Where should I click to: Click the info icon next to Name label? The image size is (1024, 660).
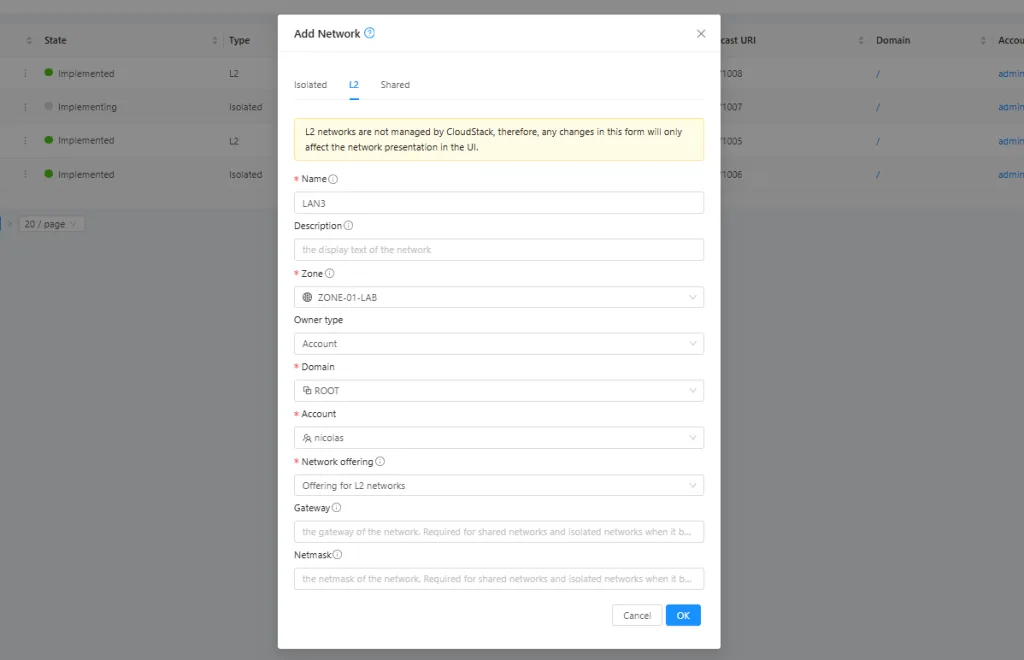[x=333, y=179]
